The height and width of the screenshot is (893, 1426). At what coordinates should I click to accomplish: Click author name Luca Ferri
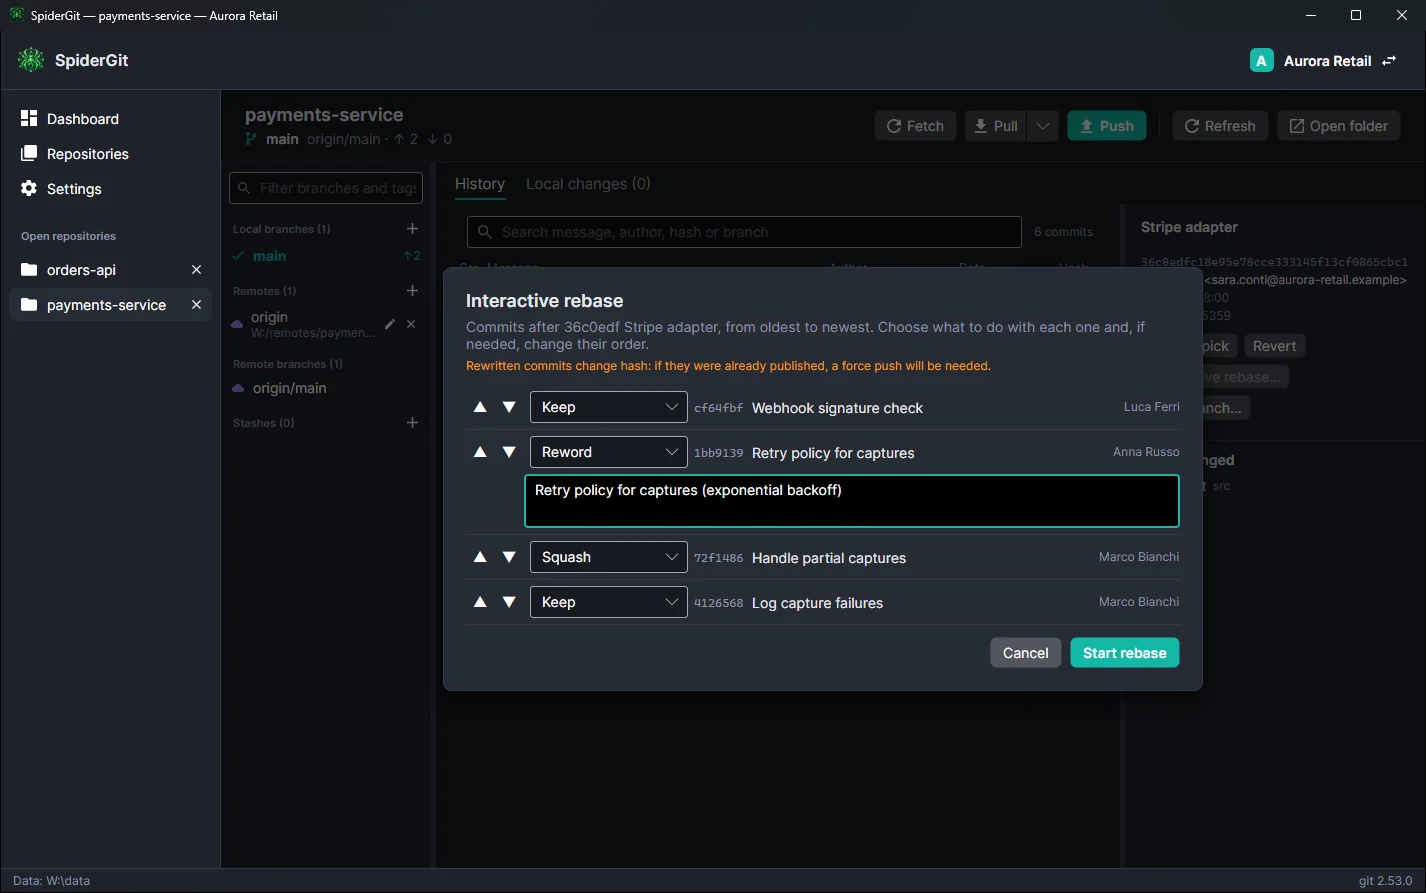1151,407
